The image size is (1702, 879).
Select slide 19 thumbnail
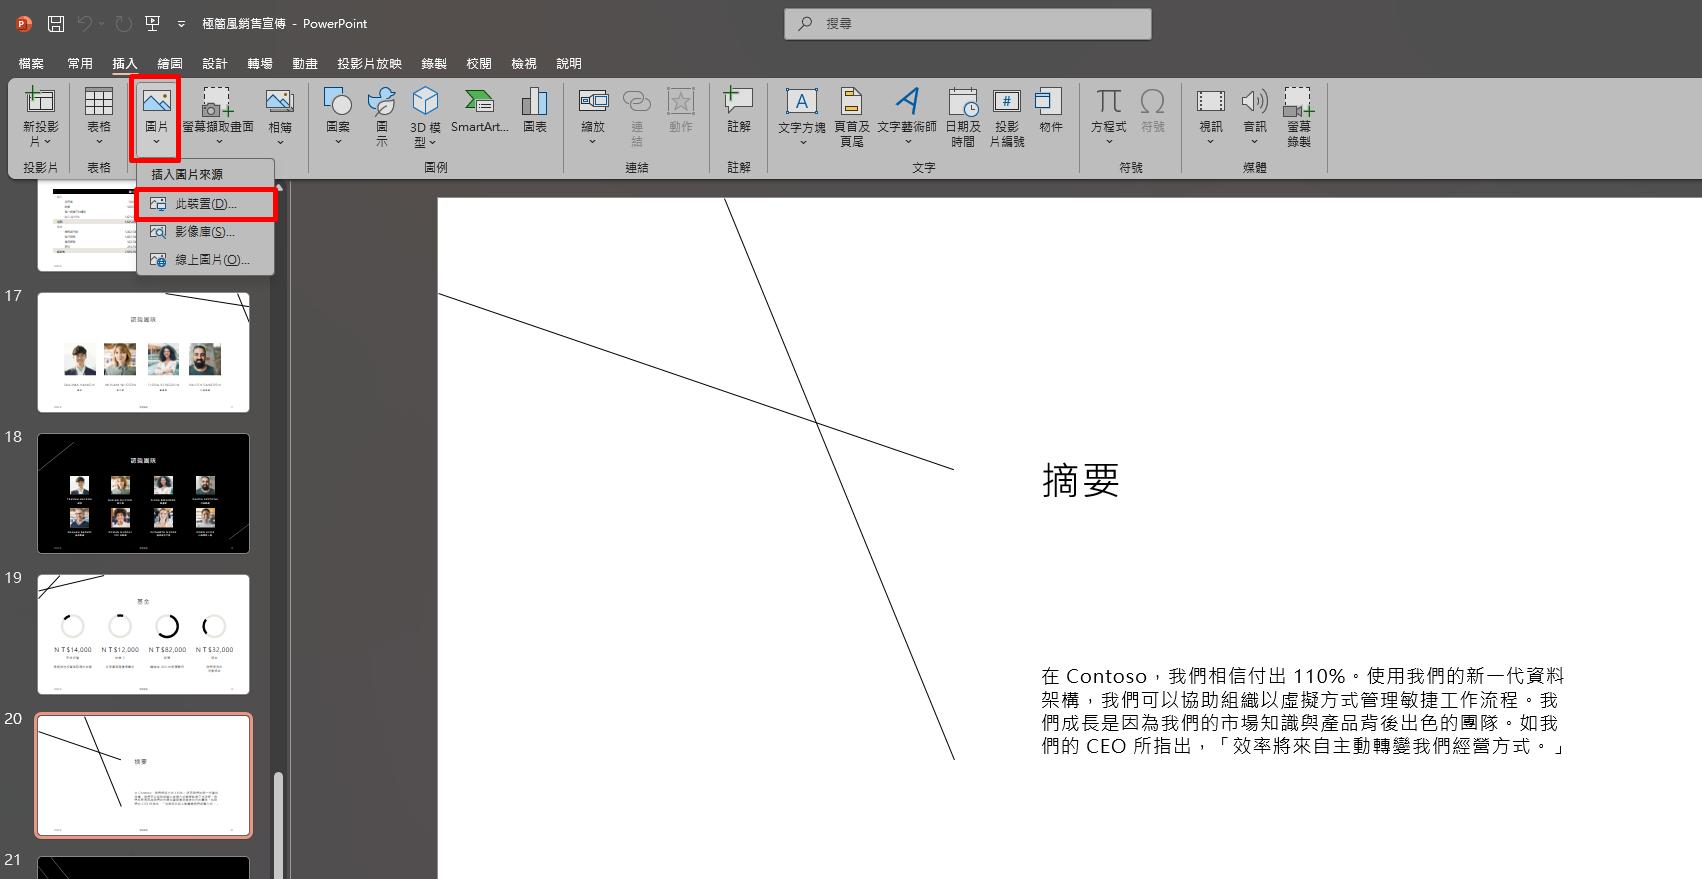tap(143, 634)
